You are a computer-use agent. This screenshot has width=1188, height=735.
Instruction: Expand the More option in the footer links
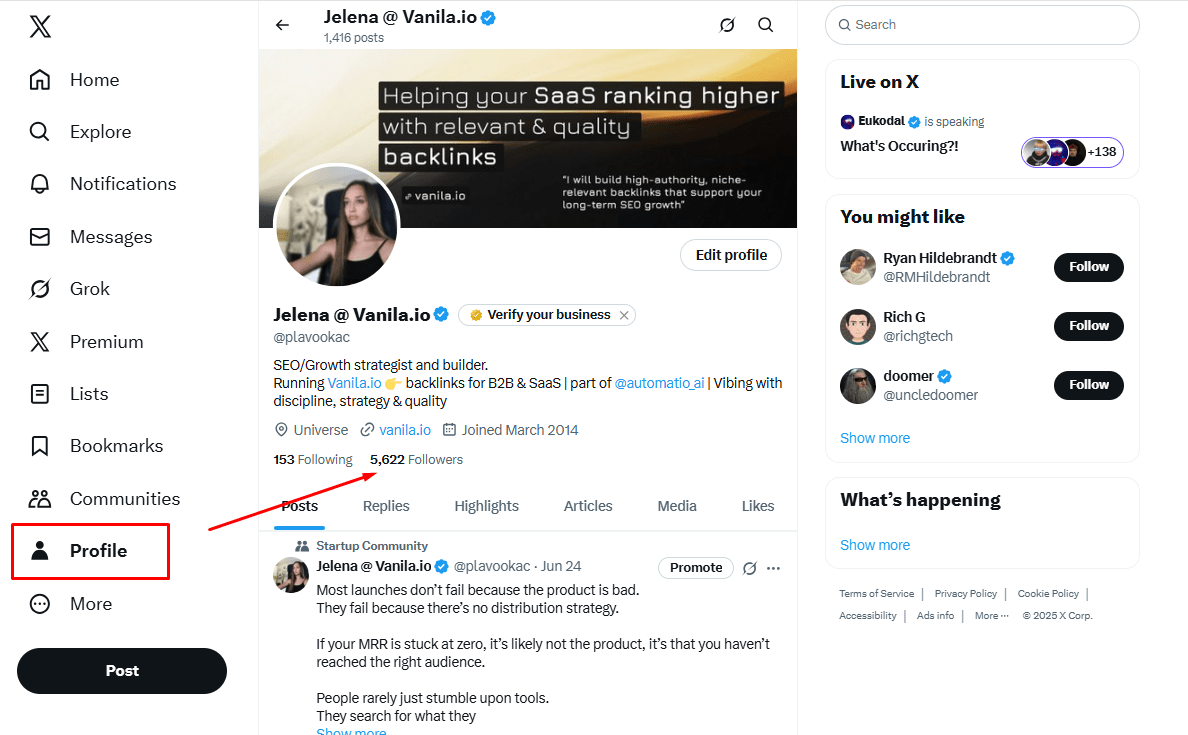point(989,615)
